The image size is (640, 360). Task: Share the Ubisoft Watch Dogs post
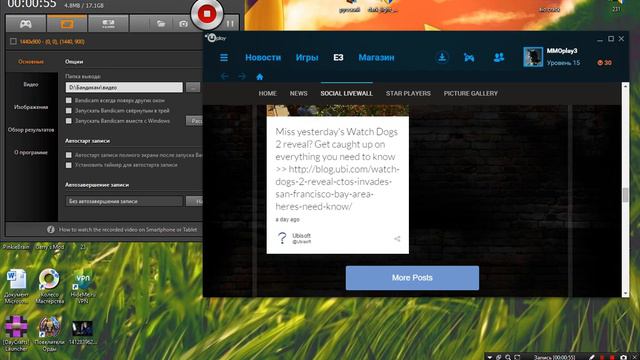(x=397, y=239)
